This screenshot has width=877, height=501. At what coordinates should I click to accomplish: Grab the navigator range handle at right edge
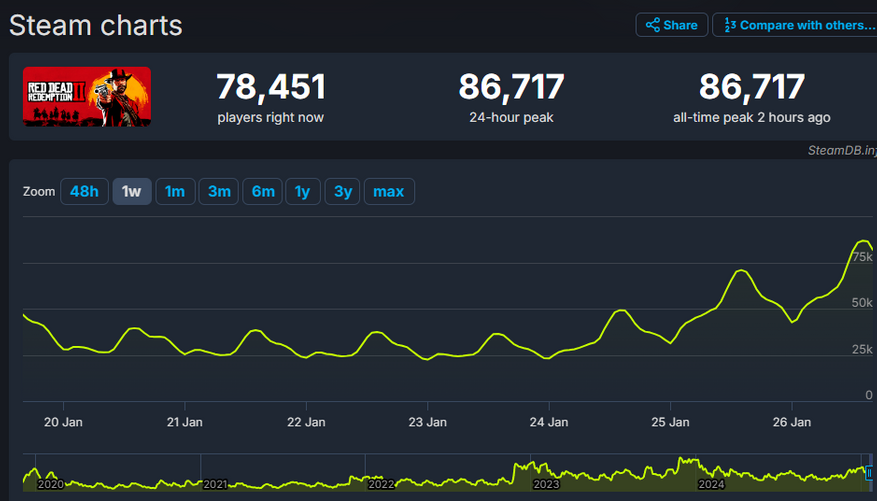[869, 473]
